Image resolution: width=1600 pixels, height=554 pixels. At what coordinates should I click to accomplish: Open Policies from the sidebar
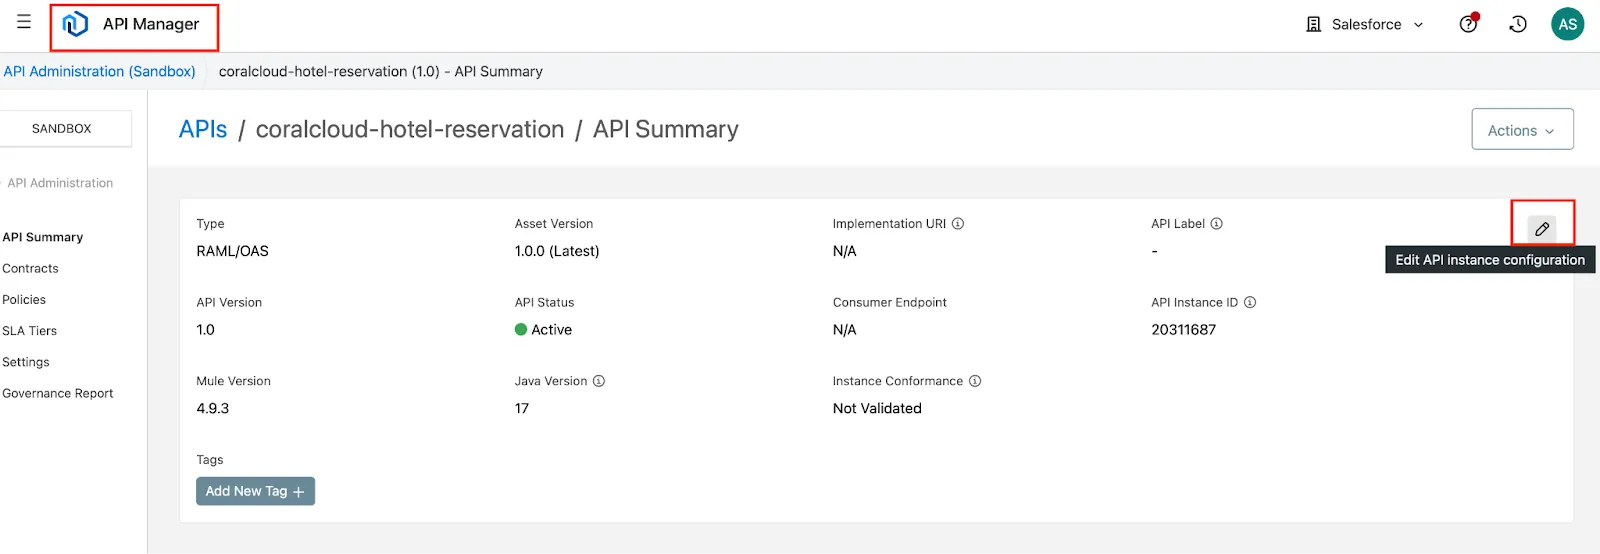click(25, 300)
